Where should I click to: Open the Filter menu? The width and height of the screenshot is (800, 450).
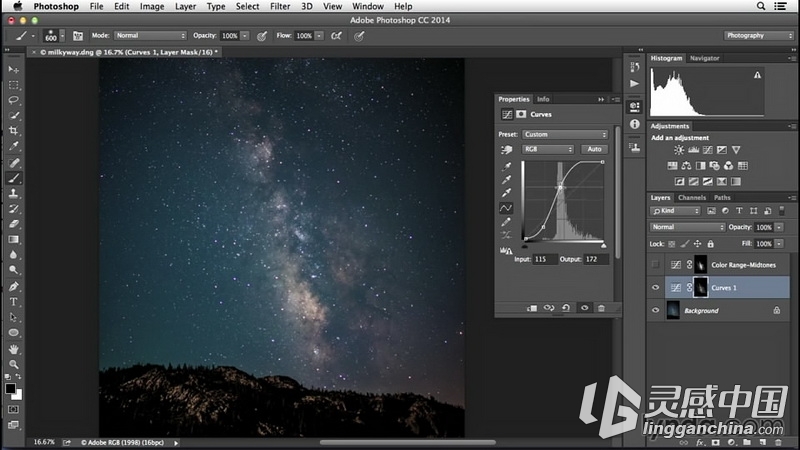coord(280,6)
